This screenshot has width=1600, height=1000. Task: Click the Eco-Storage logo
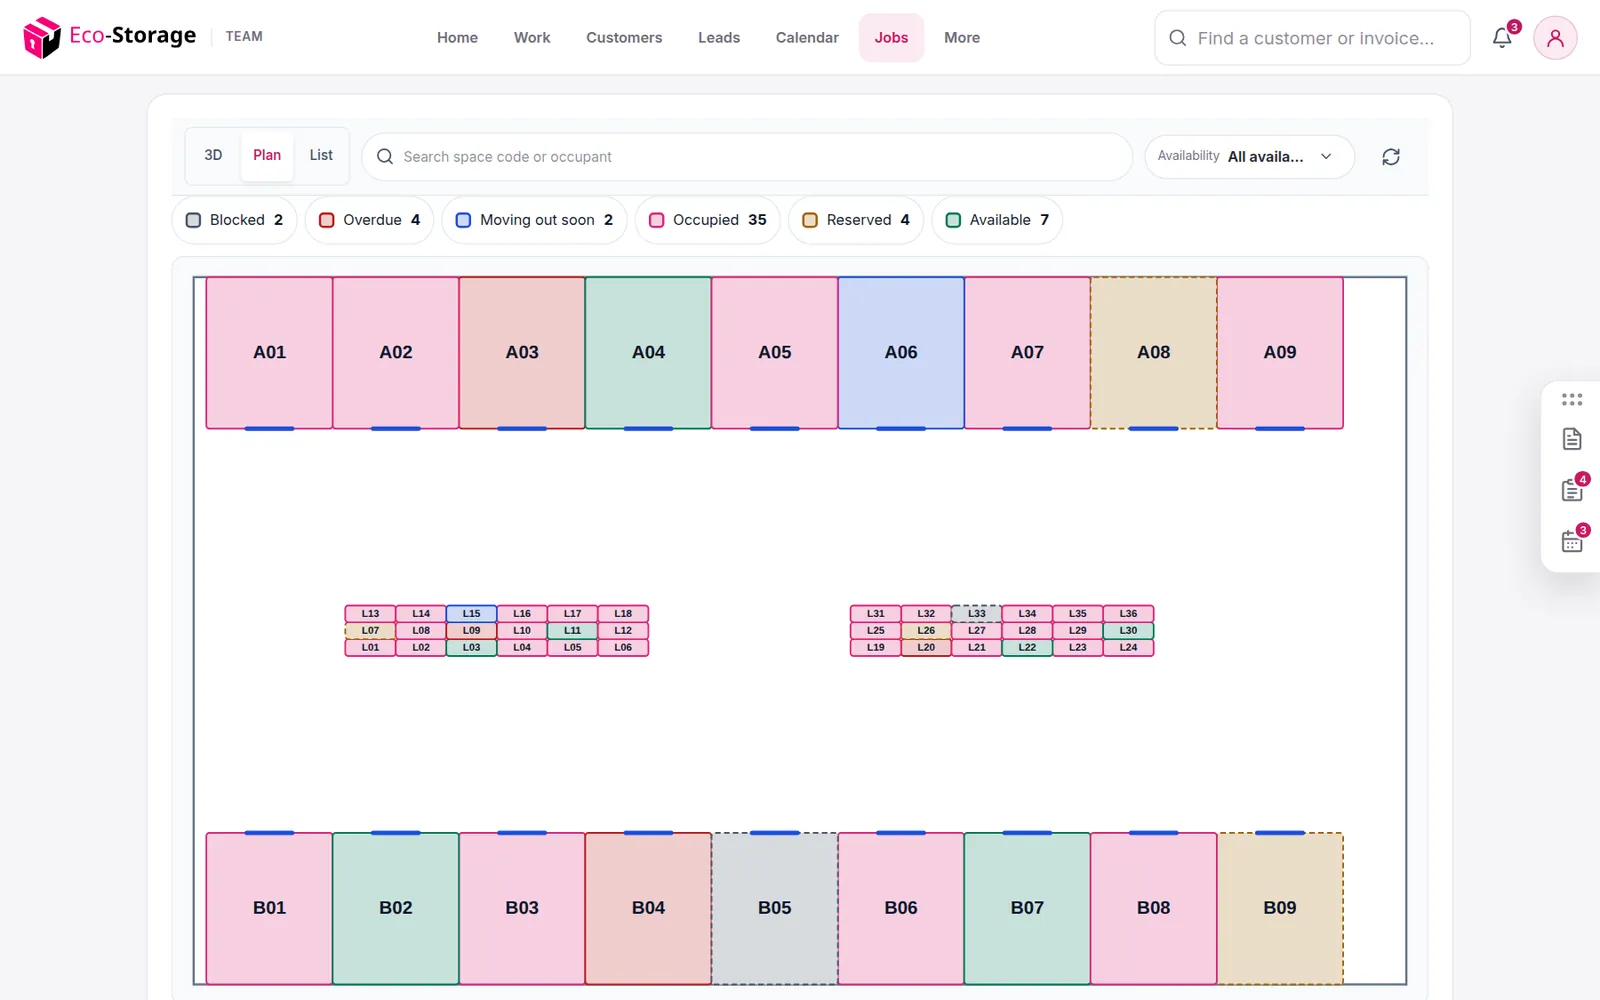click(110, 37)
